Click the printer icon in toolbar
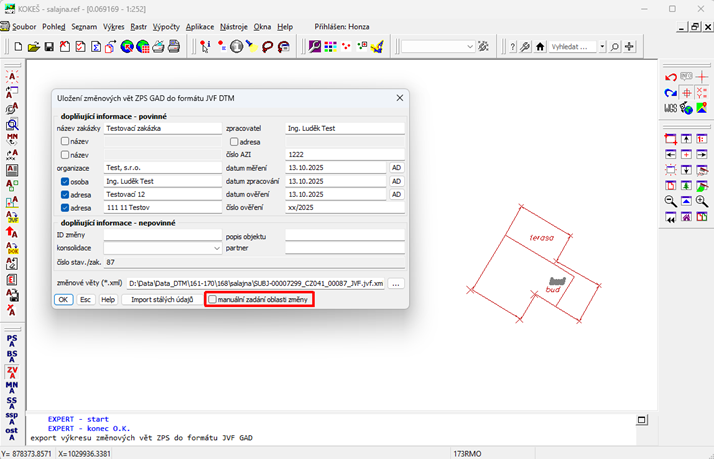The image size is (714, 459). pos(173,47)
